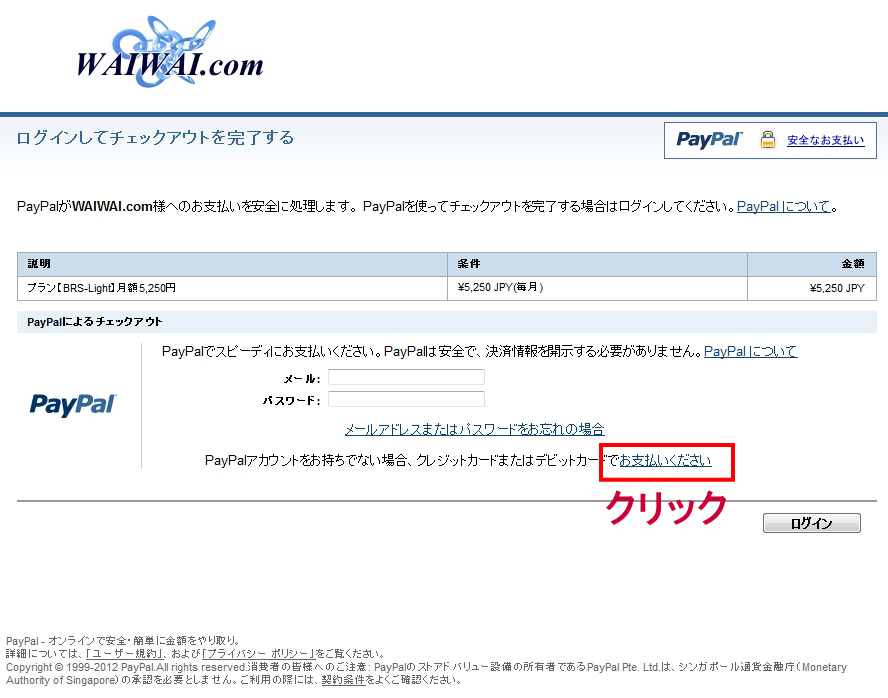Open 契約条件 link in footer
Image resolution: width=888 pixels, height=698 pixels.
tap(343, 680)
